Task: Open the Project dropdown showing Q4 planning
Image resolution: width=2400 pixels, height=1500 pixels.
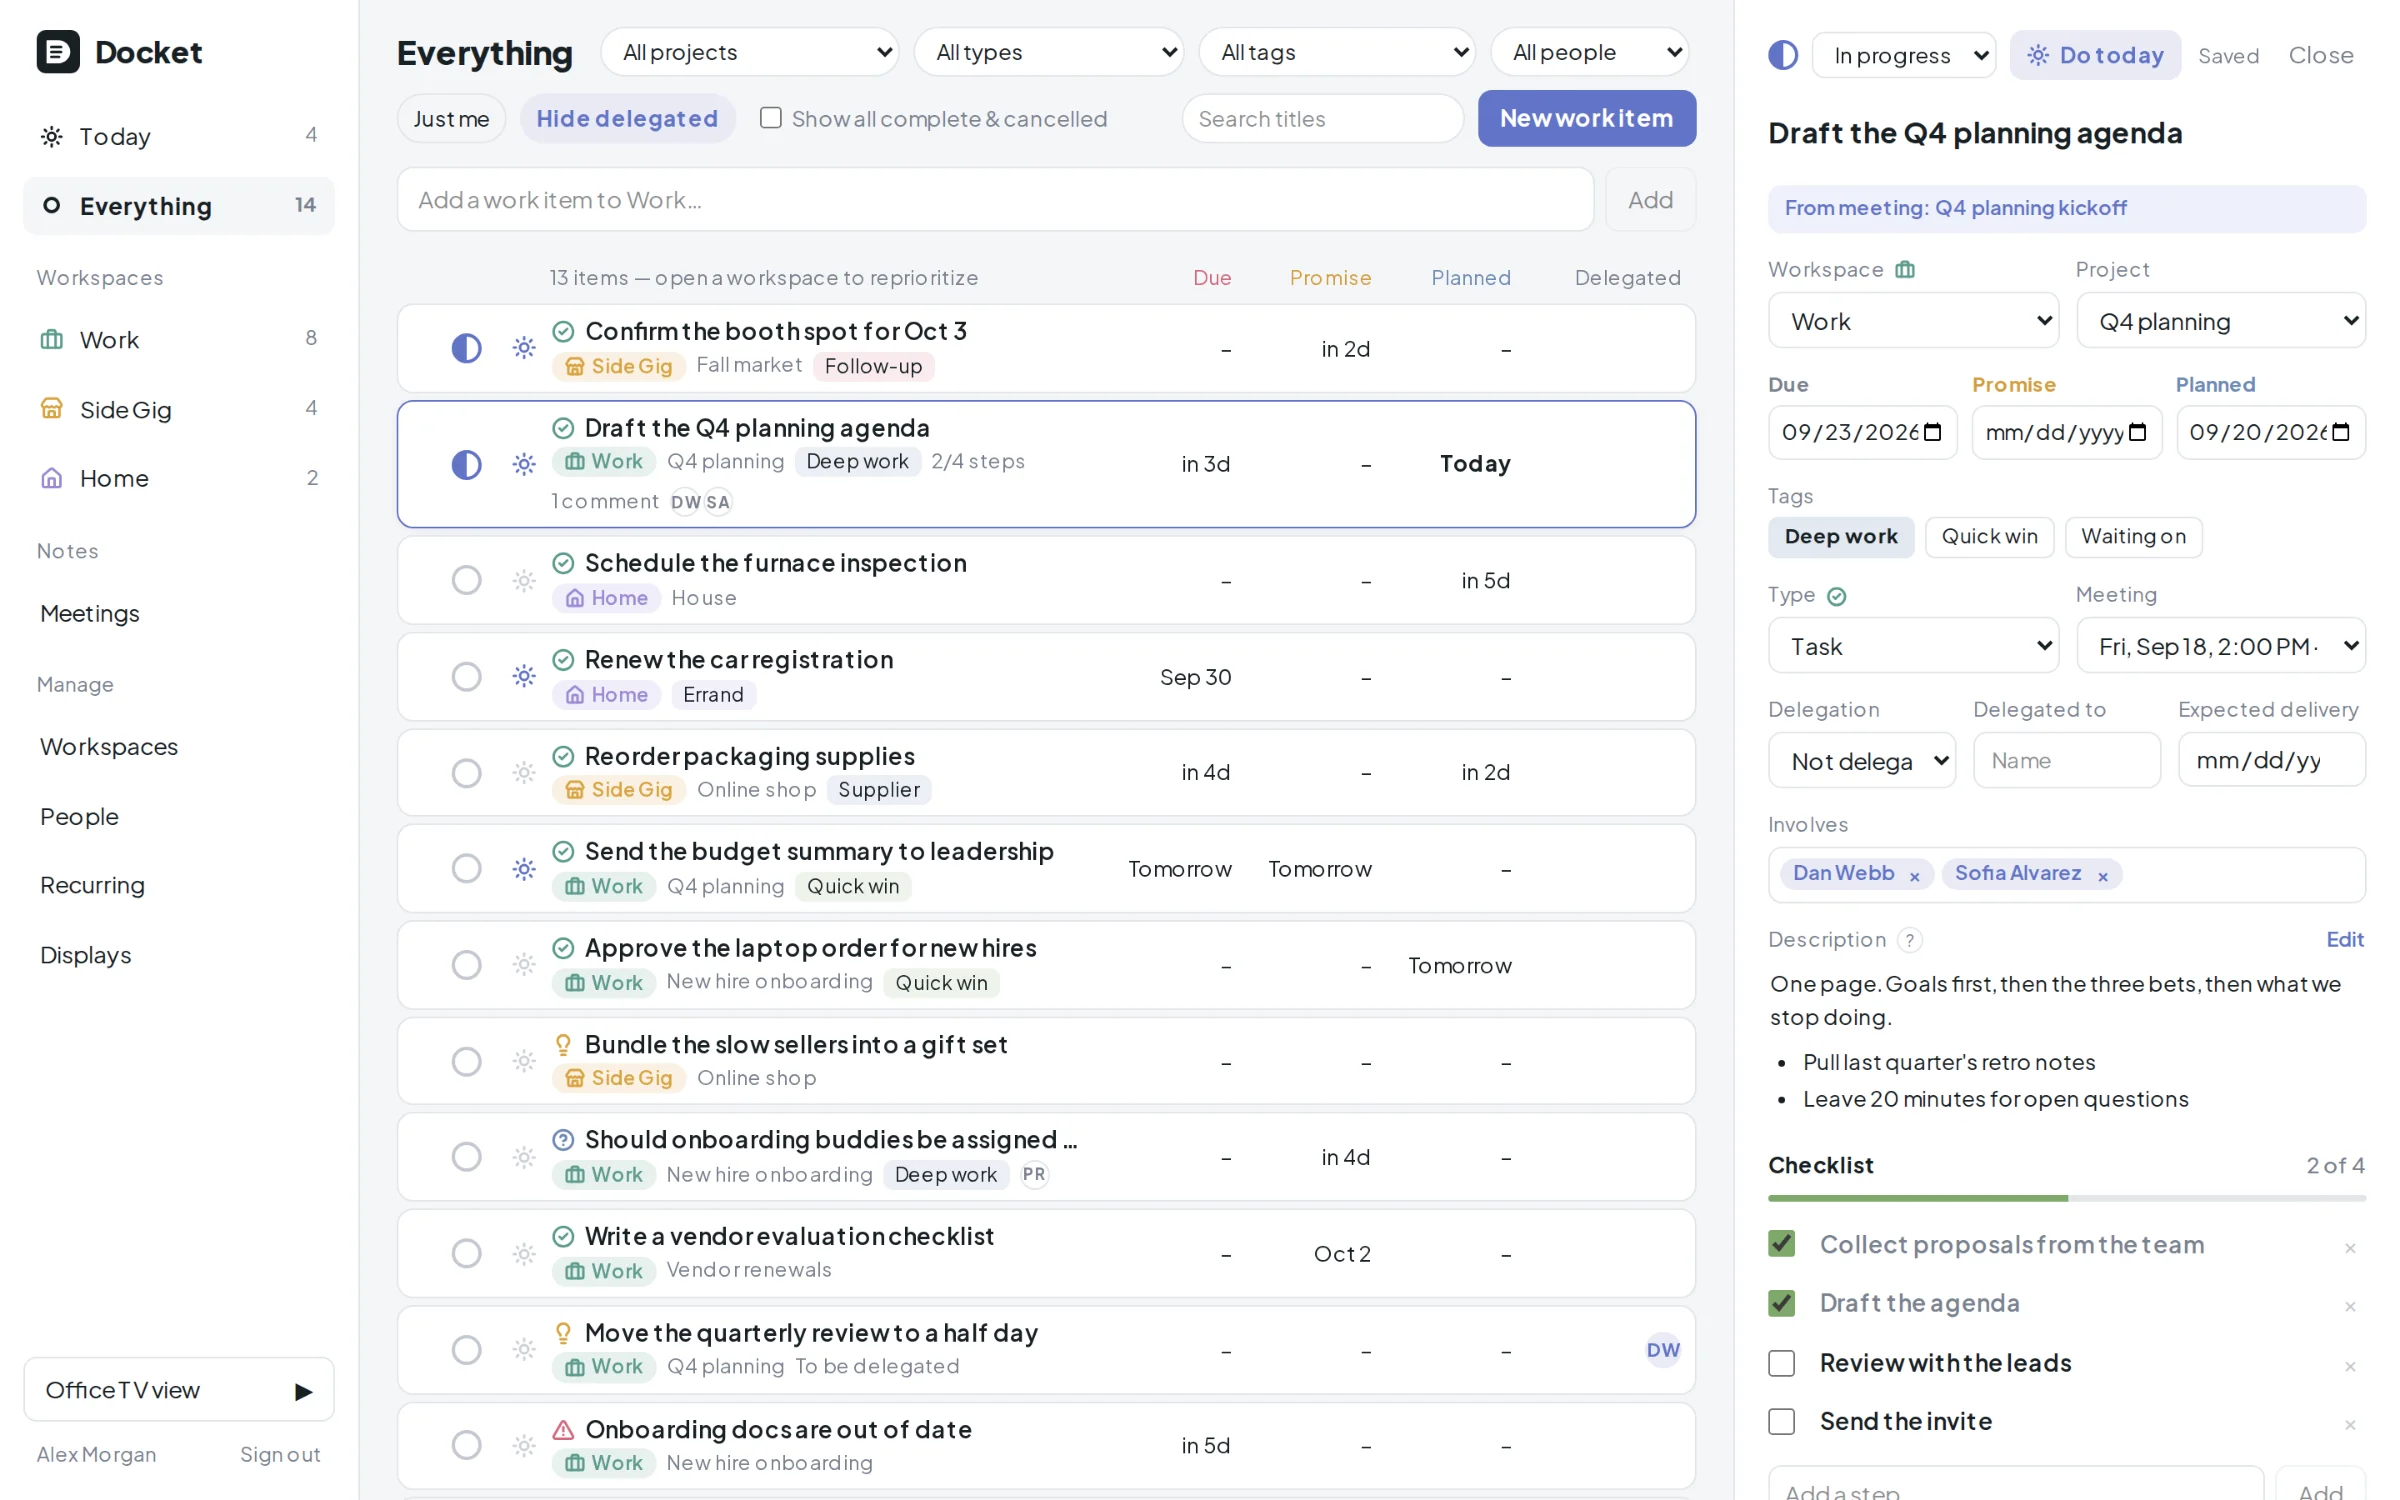Action: 2221,321
